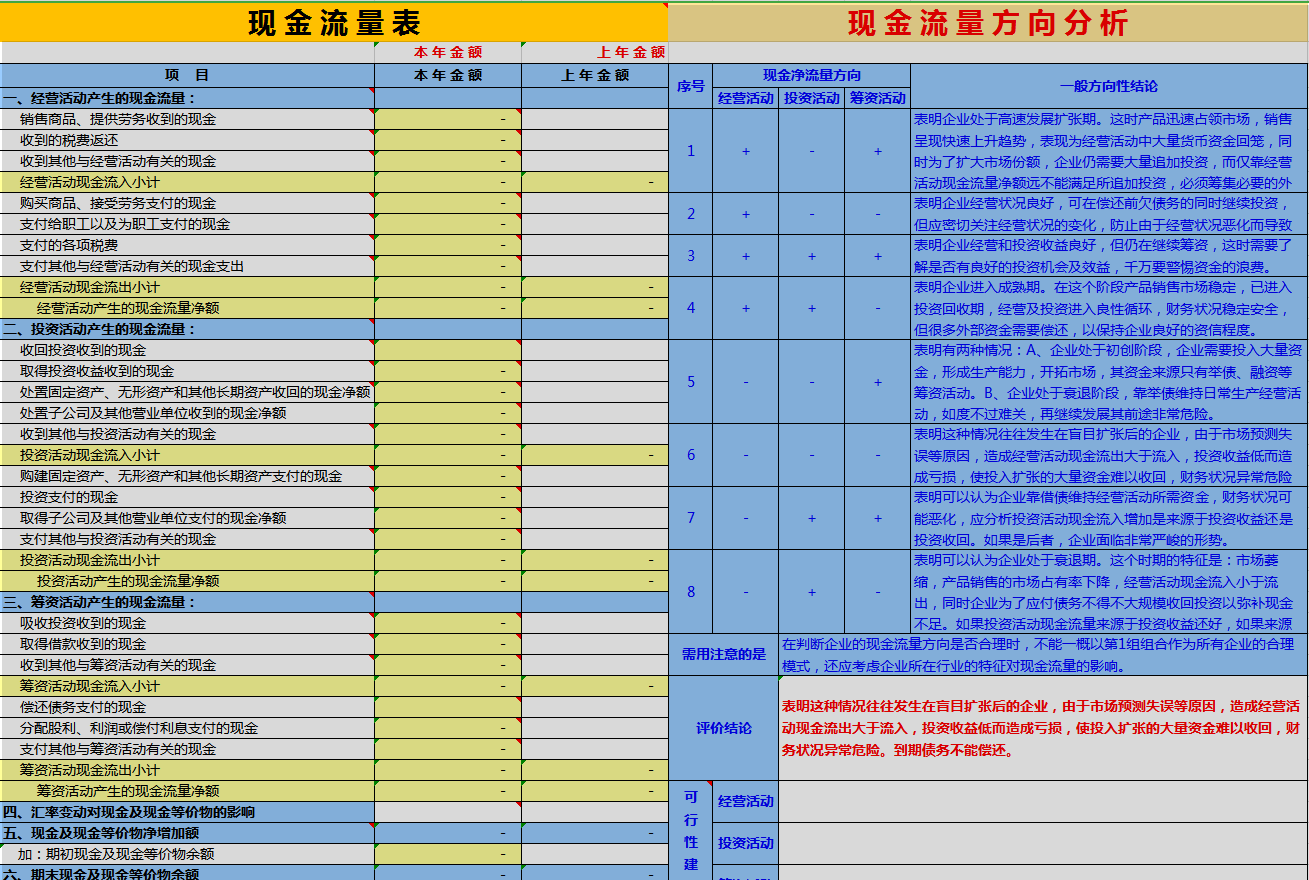
Task: Click 本年金额 cell for 支付的各项税费
Action: pyautogui.click(x=448, y=245)
